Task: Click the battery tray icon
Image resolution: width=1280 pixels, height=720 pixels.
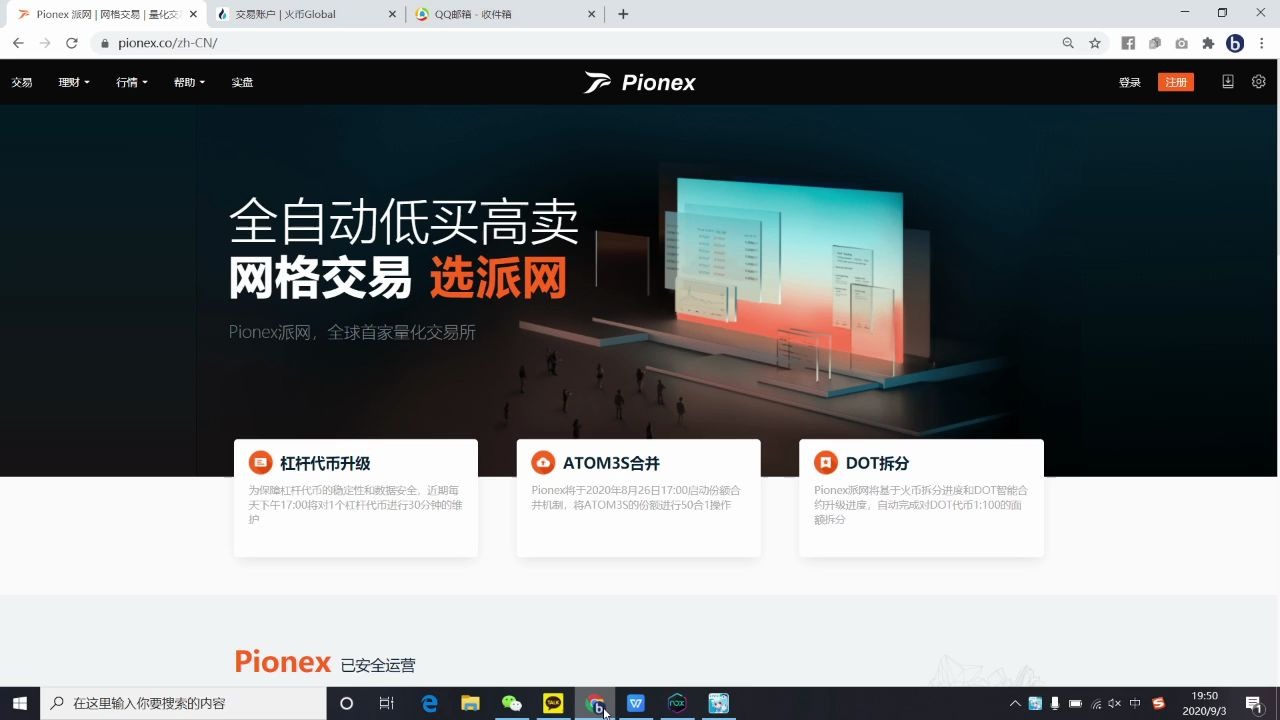Action: [1075, 703]
